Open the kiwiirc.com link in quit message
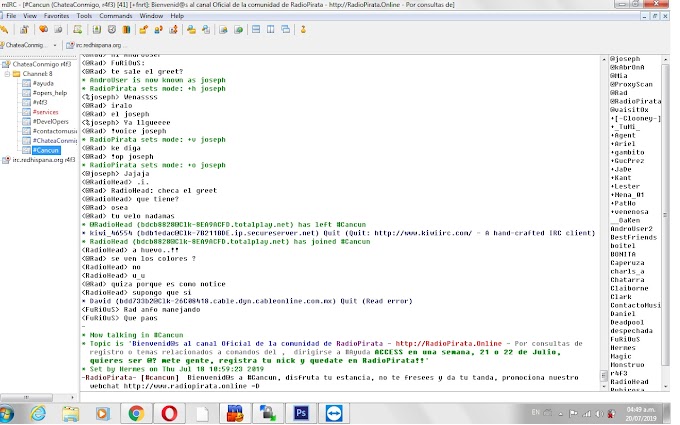The width and height of the screenshot is (680, 425). 423,233
